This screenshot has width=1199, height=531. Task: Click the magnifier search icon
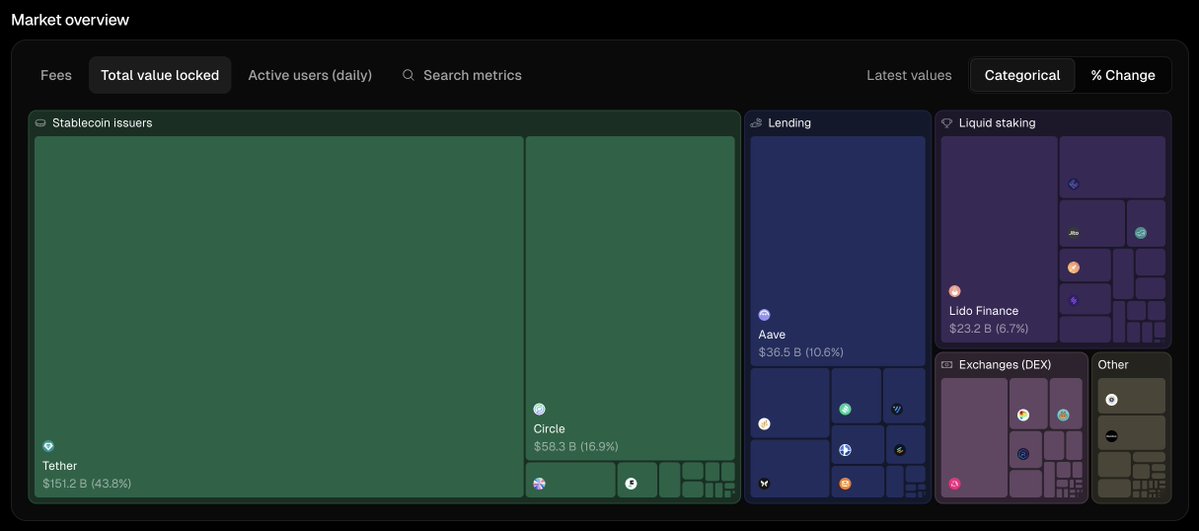click(x=408, y=75)
